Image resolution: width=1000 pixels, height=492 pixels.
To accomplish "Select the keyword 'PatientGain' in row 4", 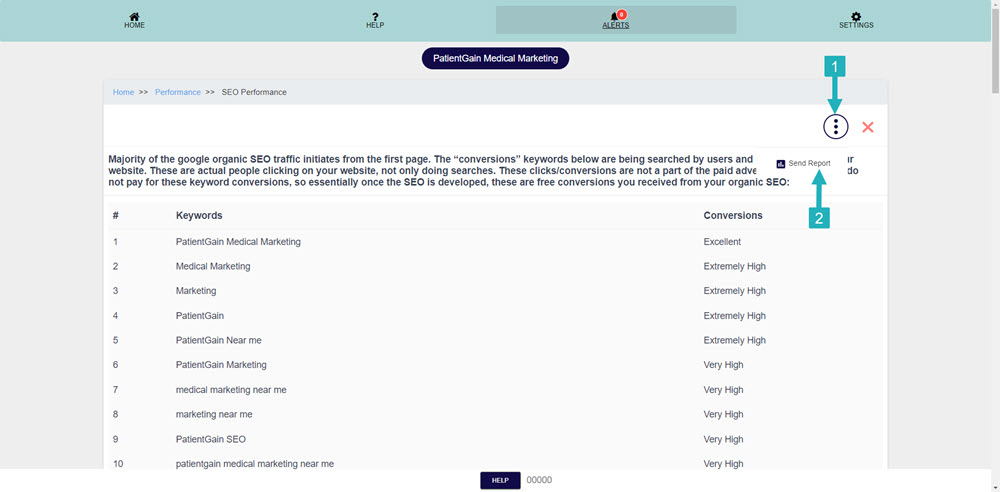I will pos(200,315).
